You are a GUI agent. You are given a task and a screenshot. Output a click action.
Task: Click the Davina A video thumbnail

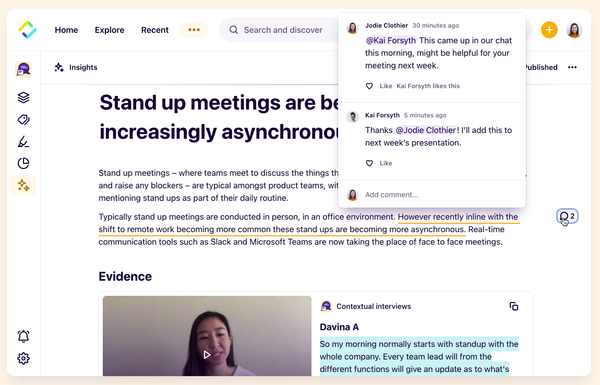207,336
